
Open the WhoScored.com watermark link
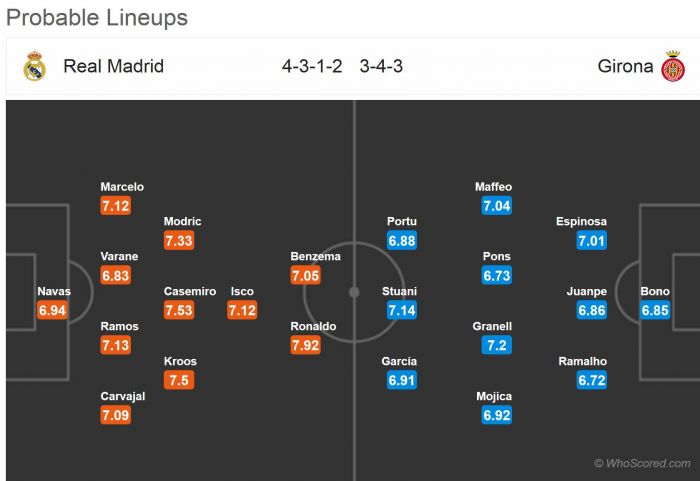tap(642, 463)
